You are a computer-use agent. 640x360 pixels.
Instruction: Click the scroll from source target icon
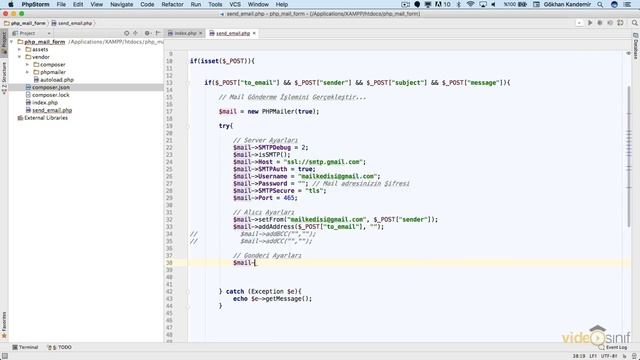(127, 33)
